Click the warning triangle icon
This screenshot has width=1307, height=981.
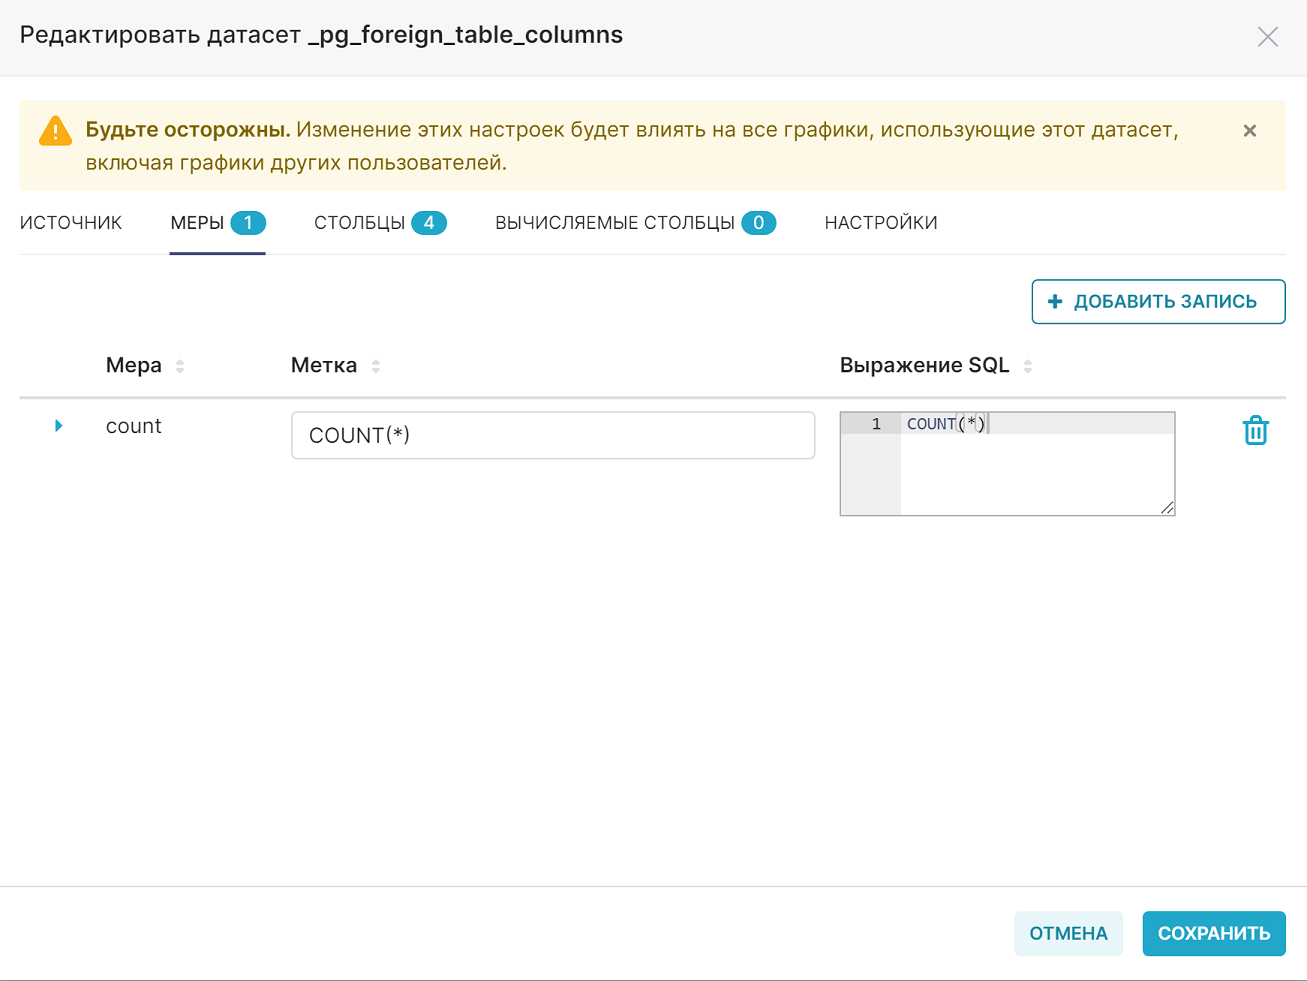point(55,131)
